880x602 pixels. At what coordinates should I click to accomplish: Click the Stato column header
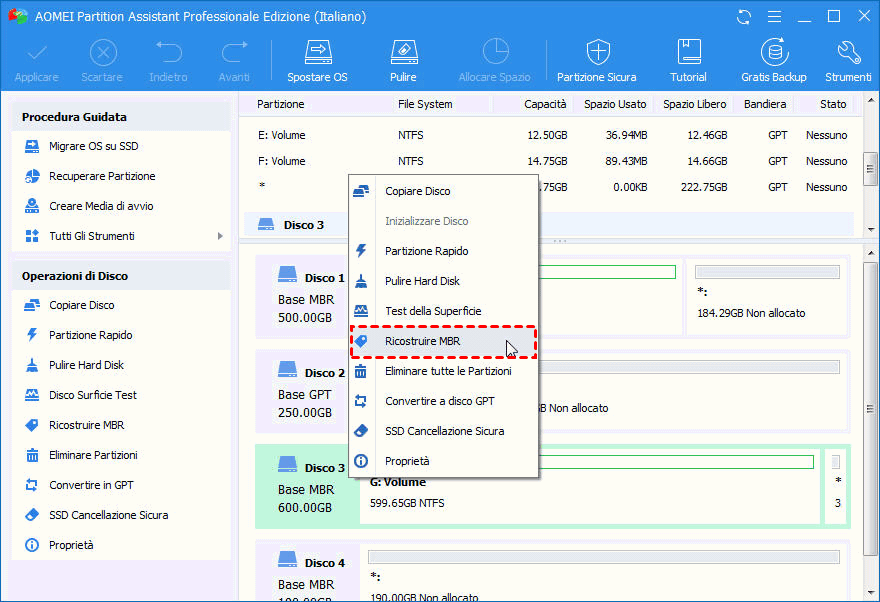(832, 104)
